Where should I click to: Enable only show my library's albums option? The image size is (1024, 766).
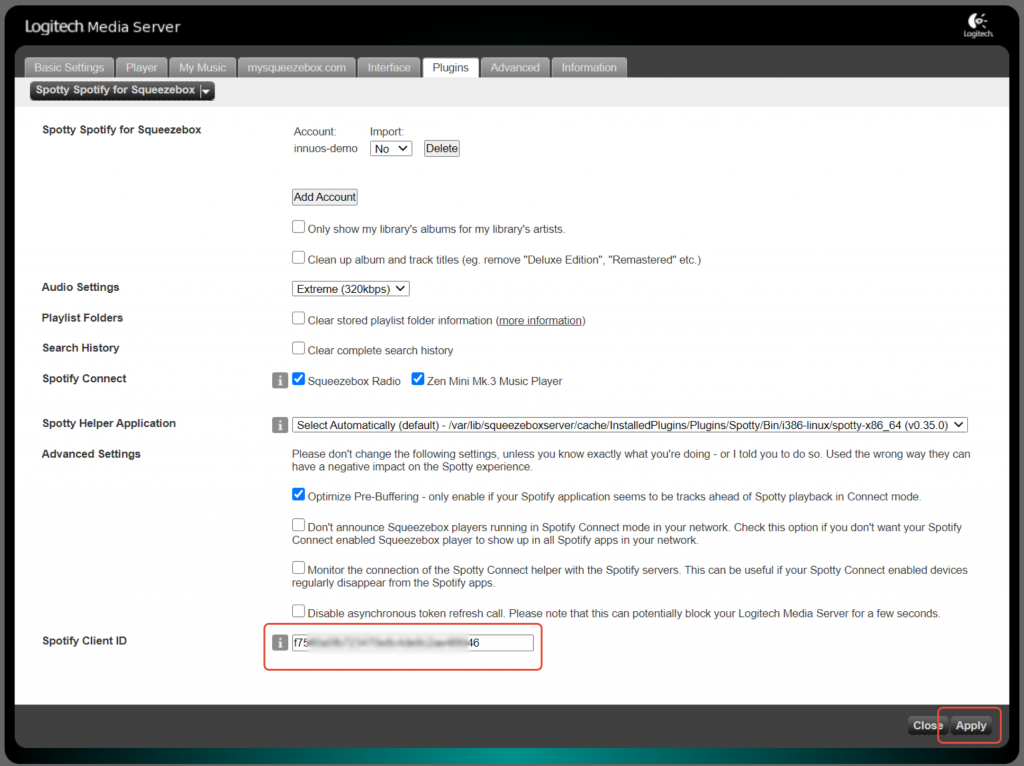[x=298, y=227]
